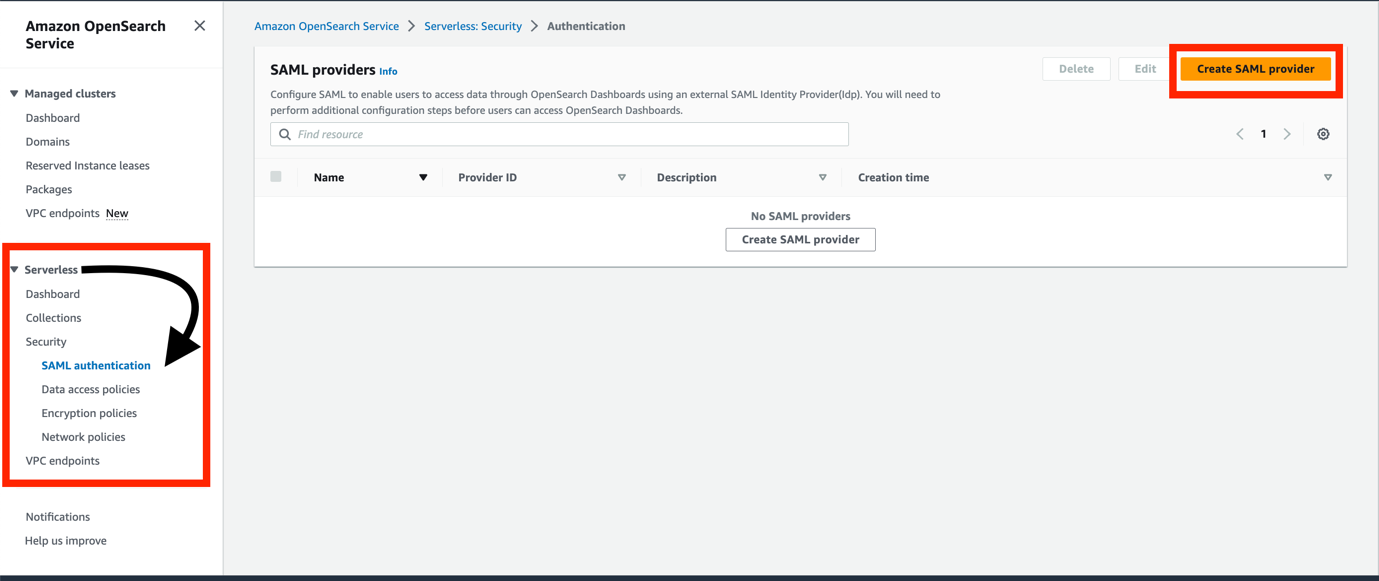Click the orange Create SAML provider button
Viewport: 1379px width, 581px height.
coord(1256,69)
